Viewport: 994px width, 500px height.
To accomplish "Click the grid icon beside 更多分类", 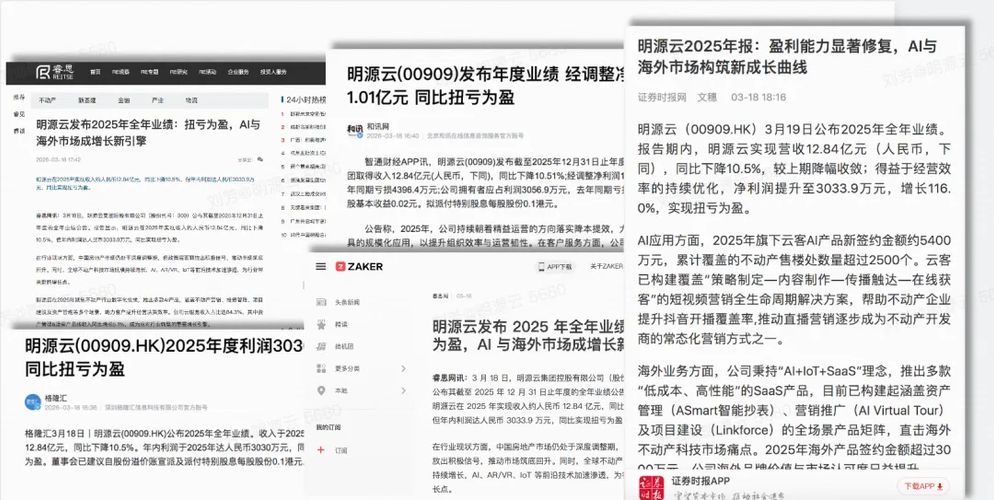I will 321,368.
